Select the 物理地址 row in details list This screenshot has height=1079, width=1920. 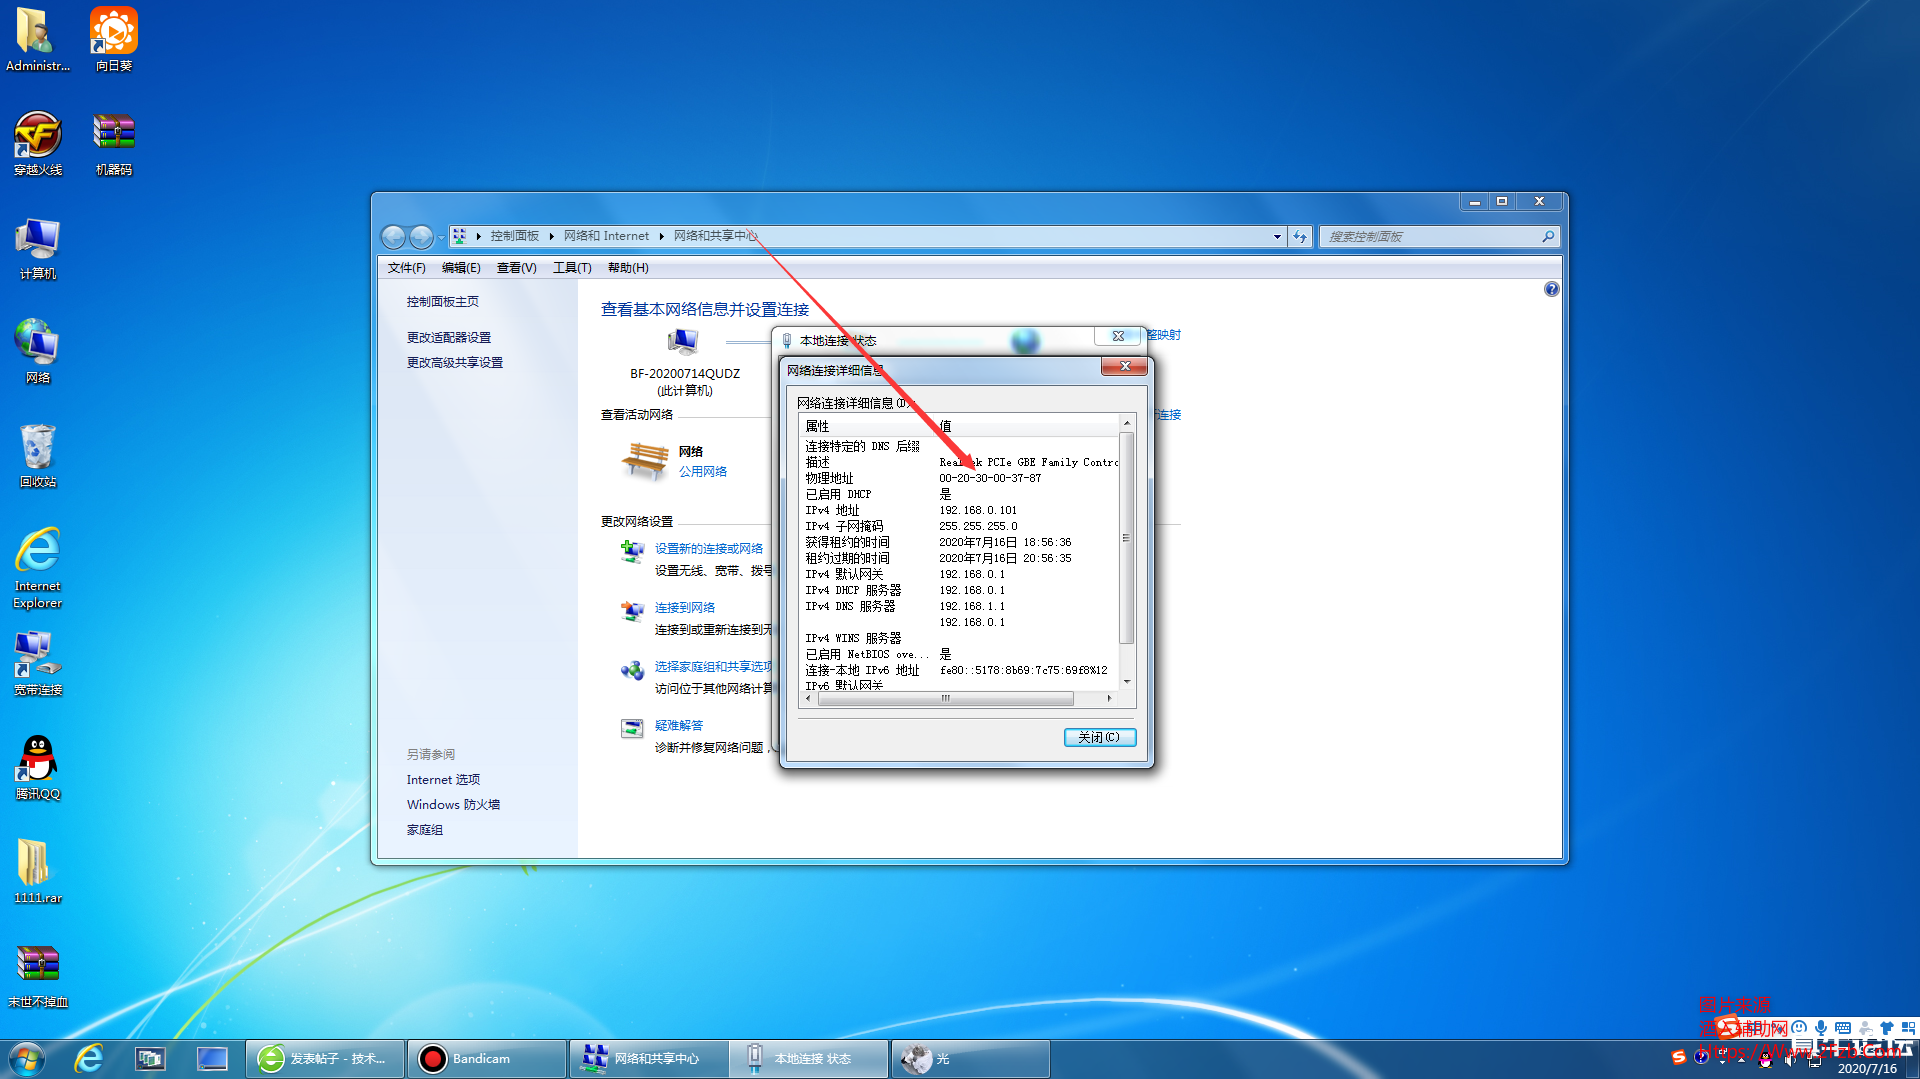point(960,479)
